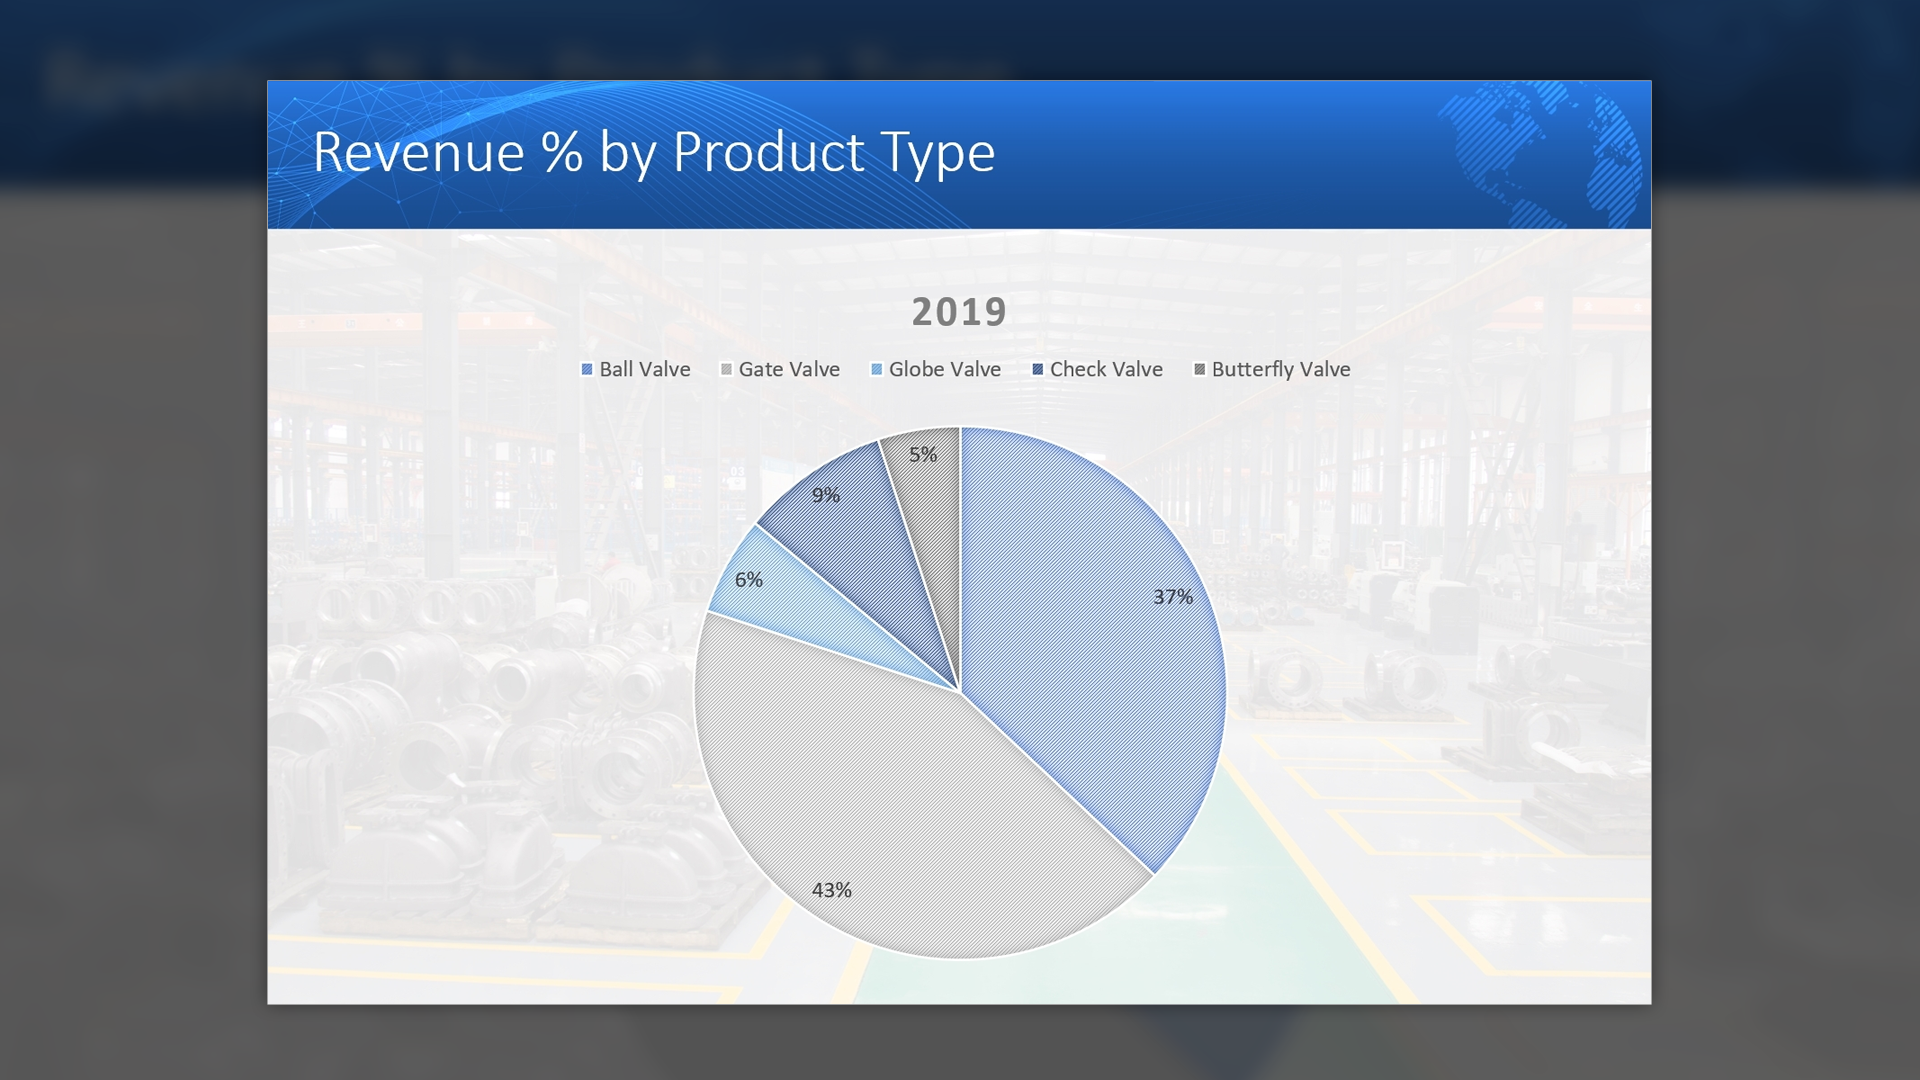Select the Butterfly Valve legend text
1920x1080 pixels.
click(x=1280, y=369)
